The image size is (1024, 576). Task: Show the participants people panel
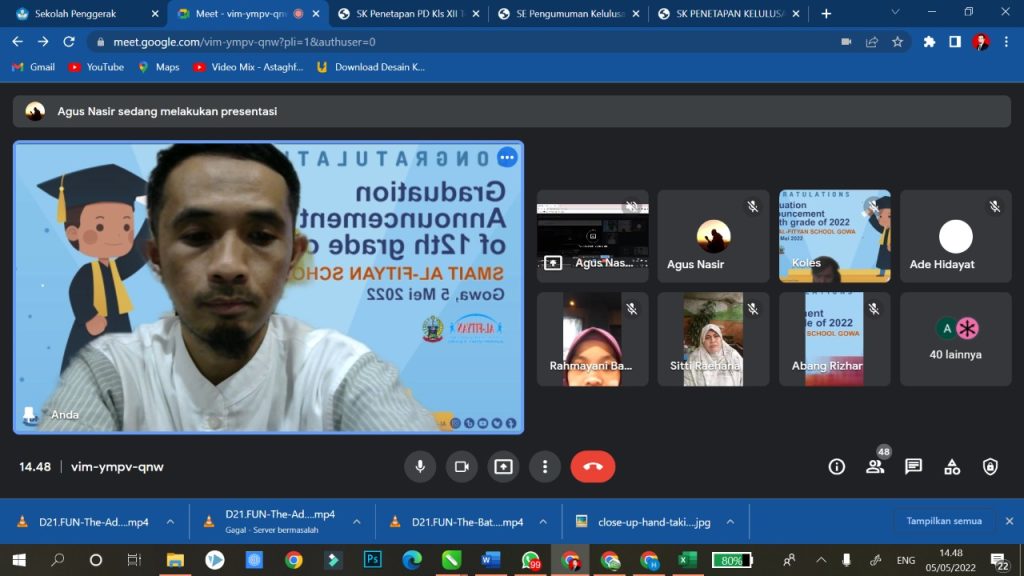click(875, 467)
